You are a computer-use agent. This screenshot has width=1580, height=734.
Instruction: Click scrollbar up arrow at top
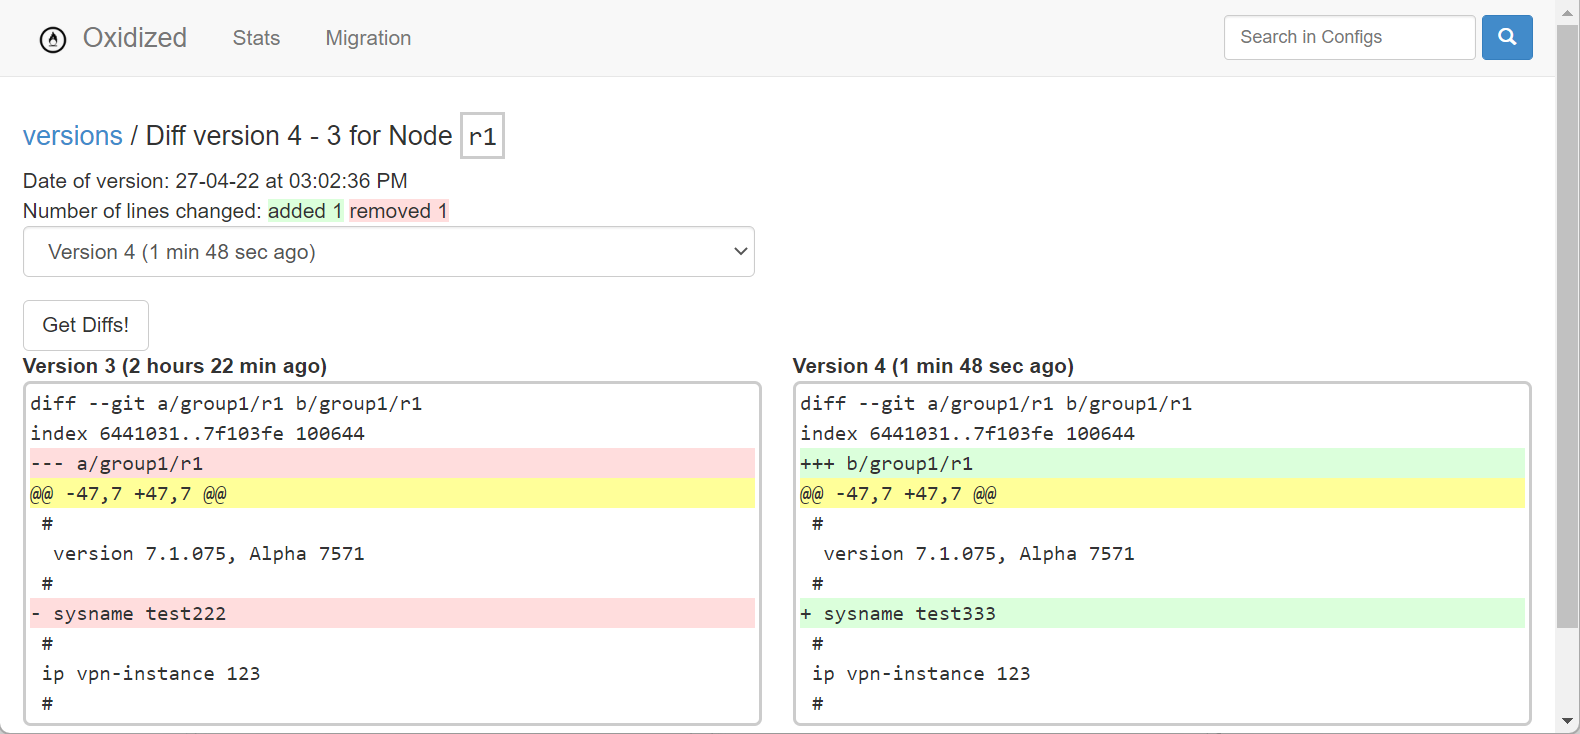tap(1567, 13)
